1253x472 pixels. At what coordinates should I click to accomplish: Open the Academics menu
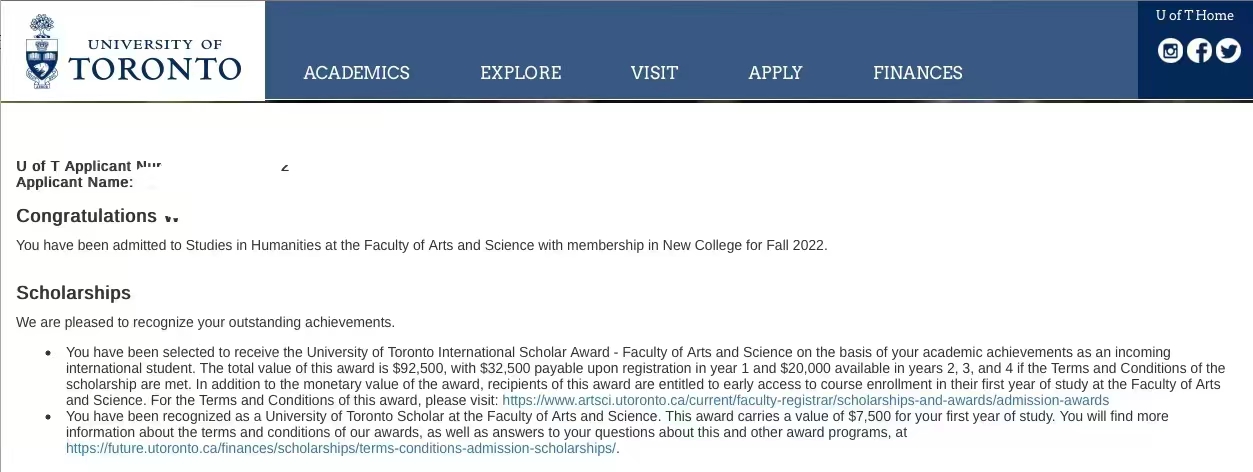point(356,73)
